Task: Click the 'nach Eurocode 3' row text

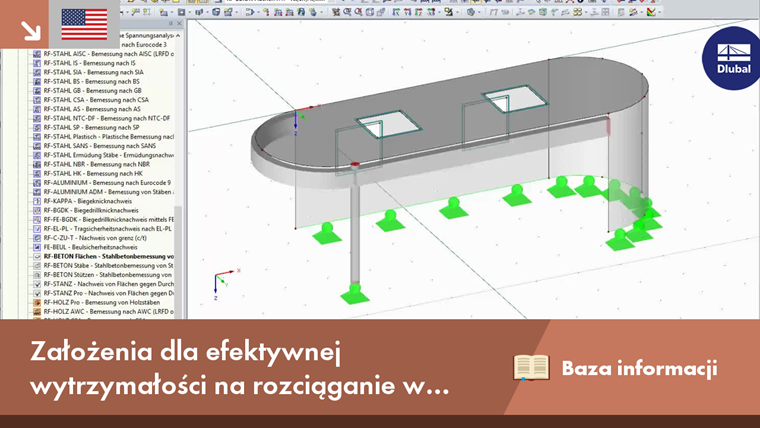Action: 144,45
